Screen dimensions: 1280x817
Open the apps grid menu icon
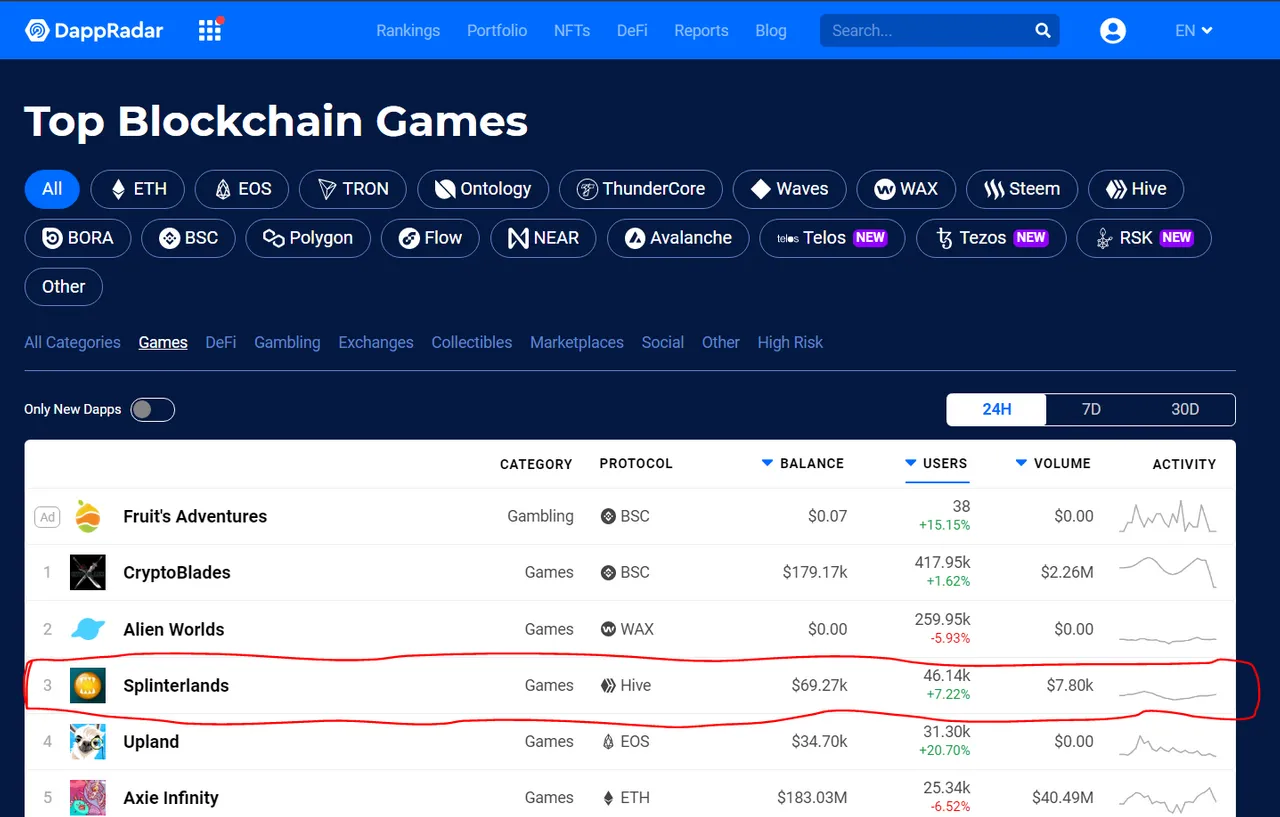point(210,30)
